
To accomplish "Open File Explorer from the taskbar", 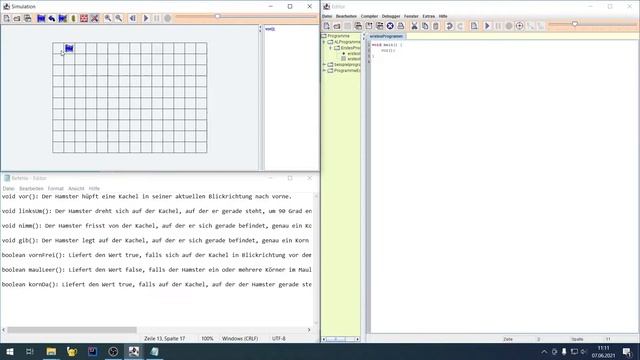I will [x=51, y=351].
